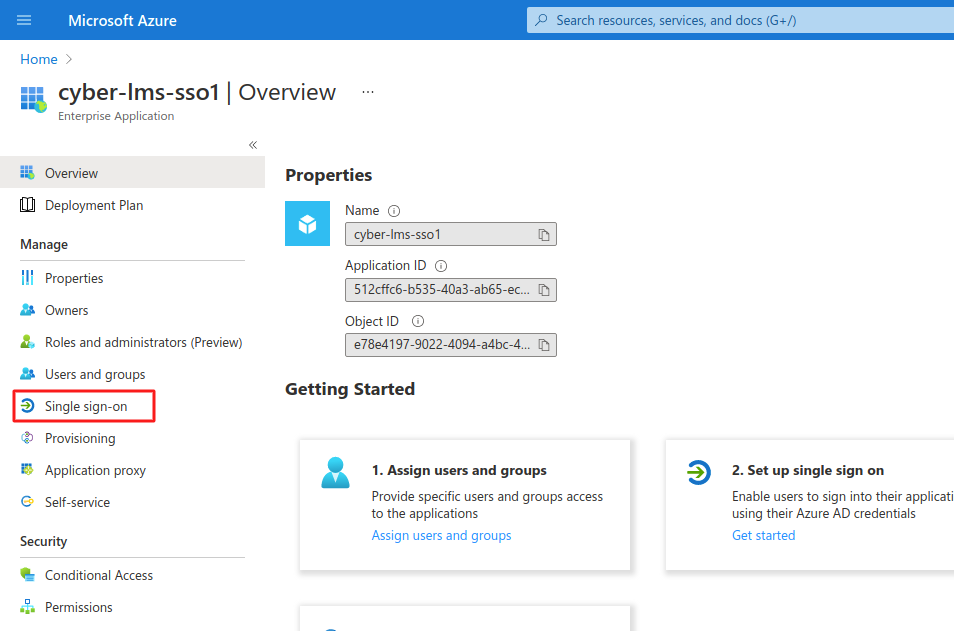Copy the Application ID to clipboard
954x631 pixels.
[x=544, y=290]
